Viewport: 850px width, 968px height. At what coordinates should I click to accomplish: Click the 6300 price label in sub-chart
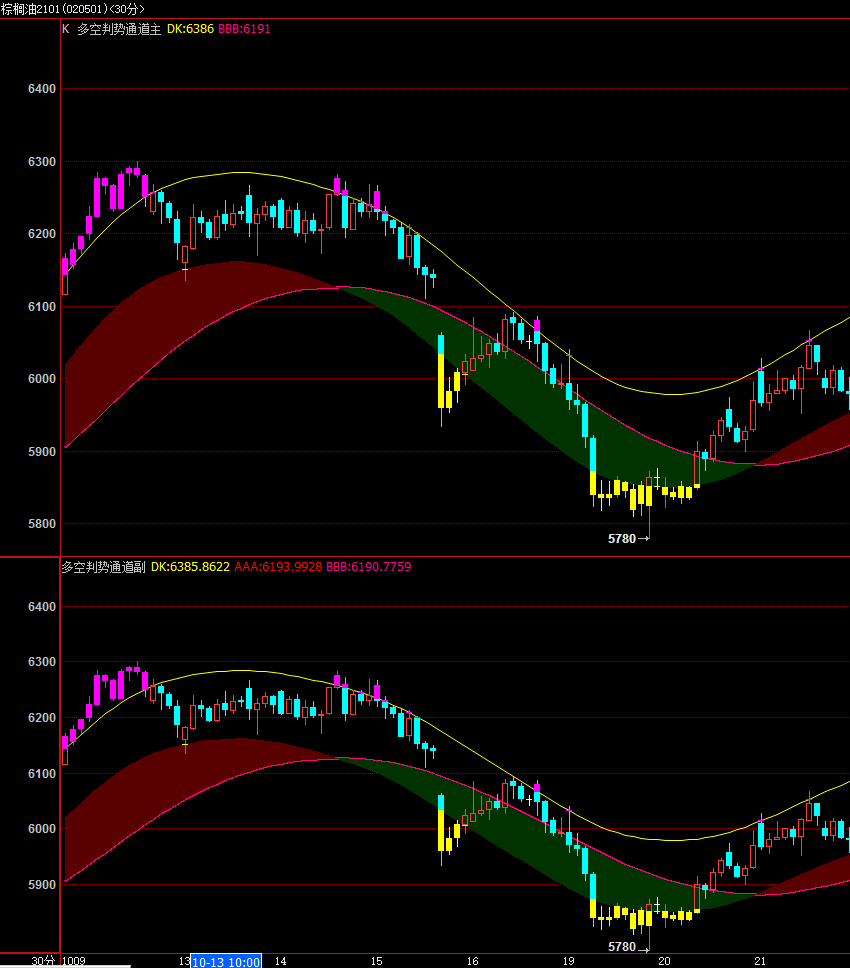(42, 662)
